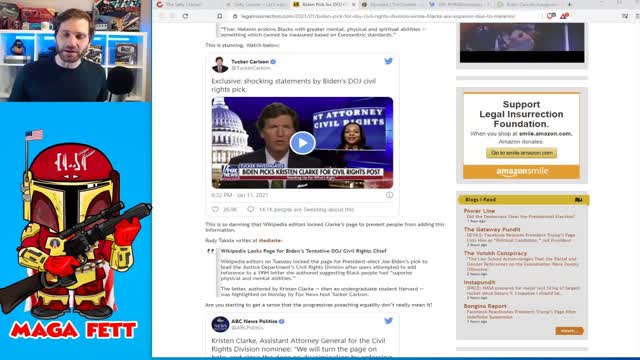The width and height of the screenshot is (640, 360).
Task: Close the Biden Pick for DOJ tab
Action: (x=353, y=4)
